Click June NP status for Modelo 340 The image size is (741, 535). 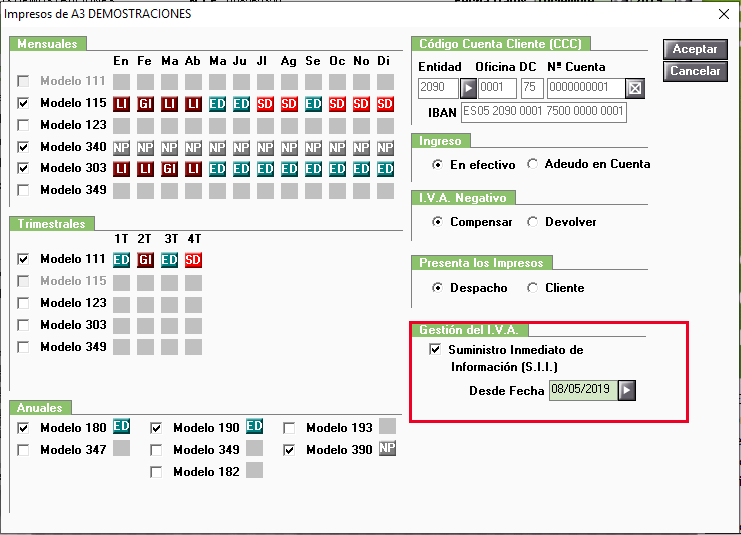(x=241, y=147)
